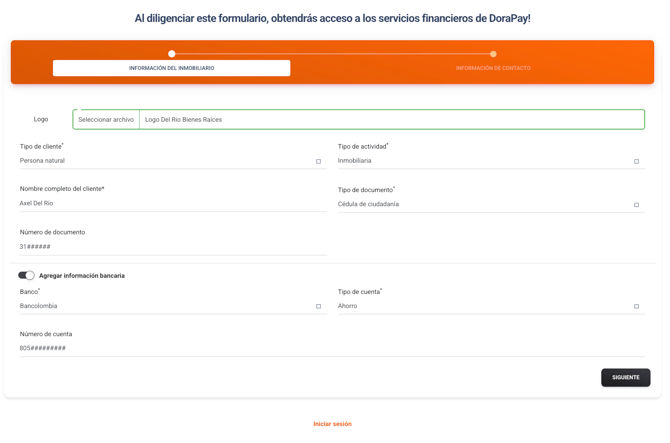Viewport: 670px width, 443px height.
Task: Follow the Iniciar sesión link
Action: (x=332, y=424)
